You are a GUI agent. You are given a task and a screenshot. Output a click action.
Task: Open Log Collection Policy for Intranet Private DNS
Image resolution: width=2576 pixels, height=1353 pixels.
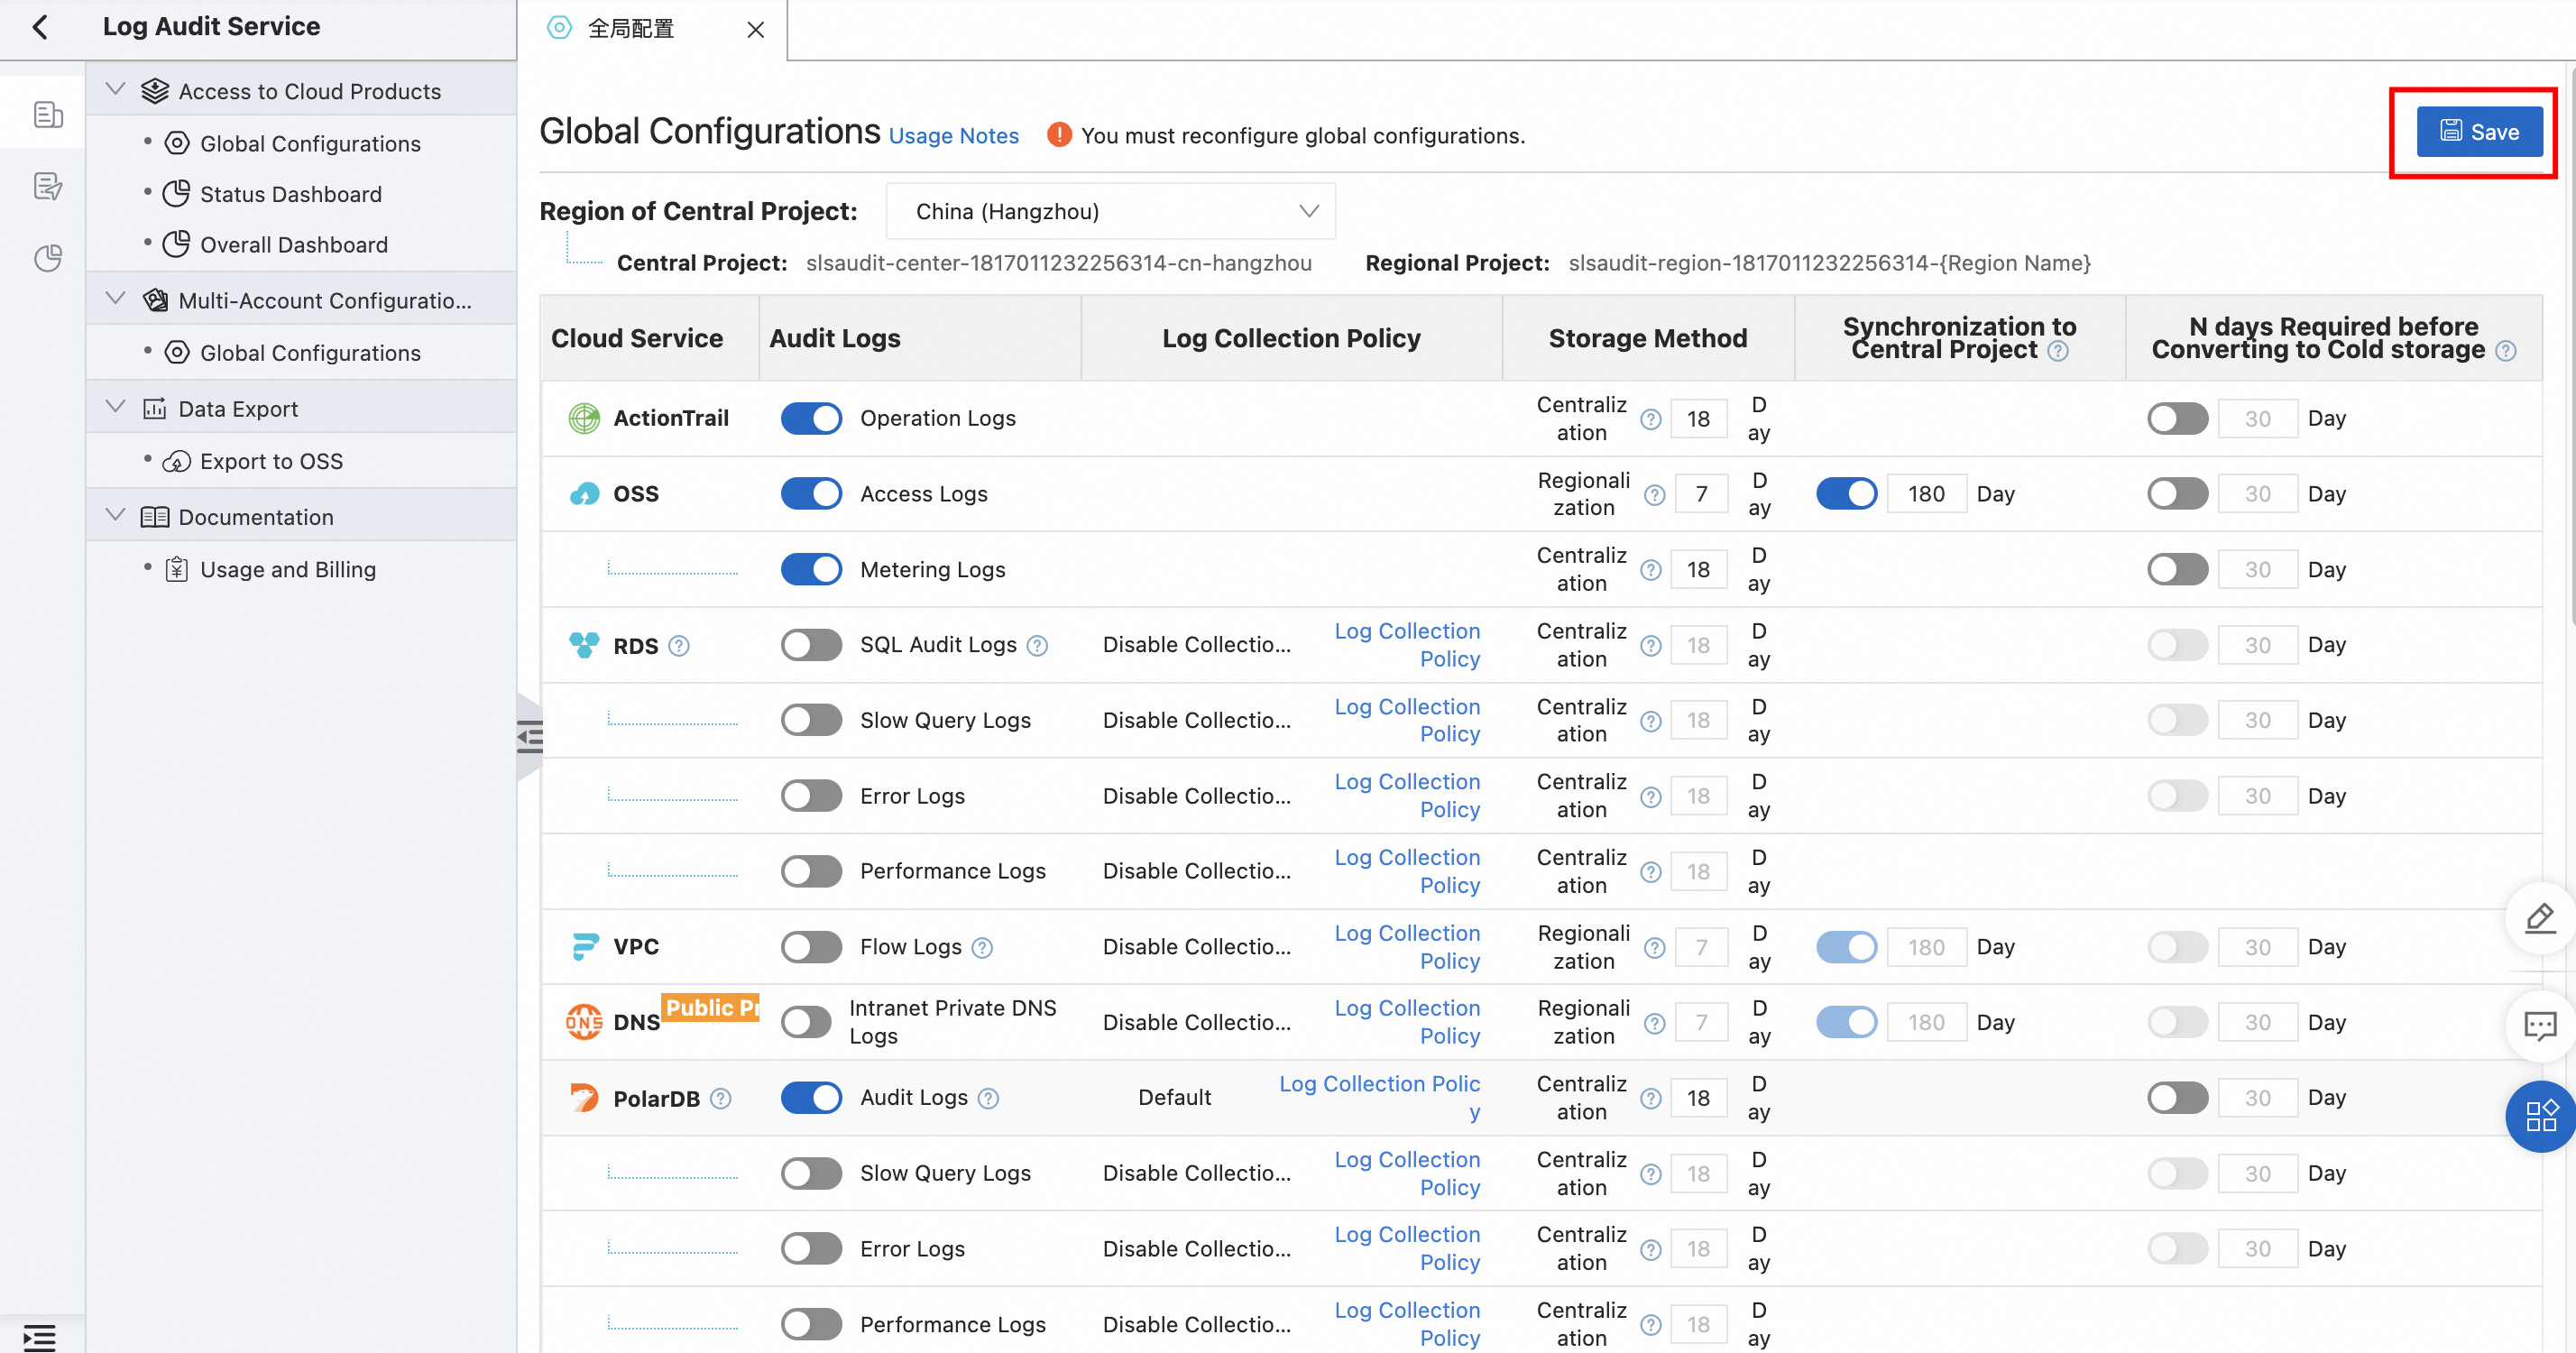[1407, 1022]
